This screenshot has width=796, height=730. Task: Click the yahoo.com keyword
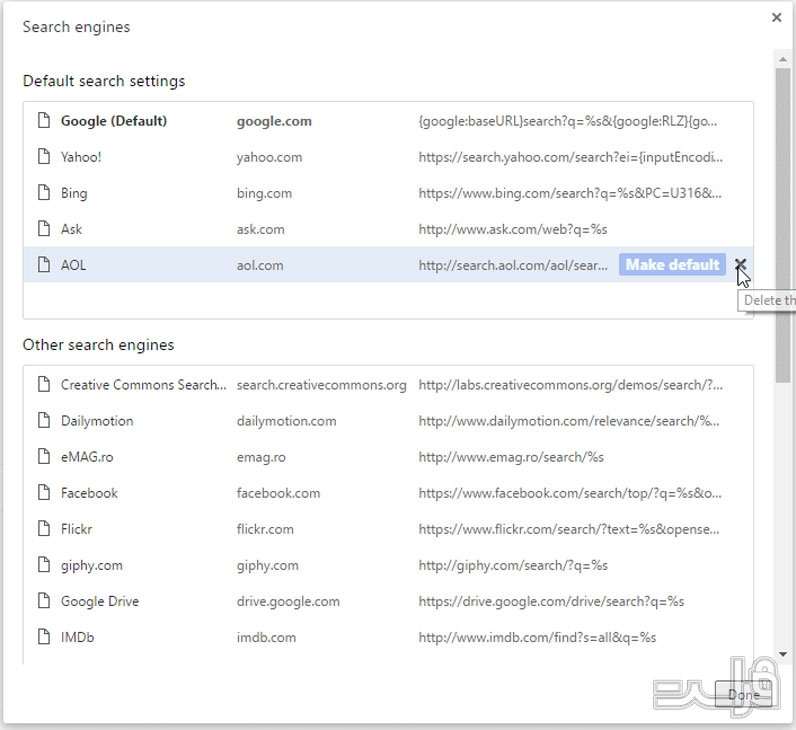coord(270,158)
